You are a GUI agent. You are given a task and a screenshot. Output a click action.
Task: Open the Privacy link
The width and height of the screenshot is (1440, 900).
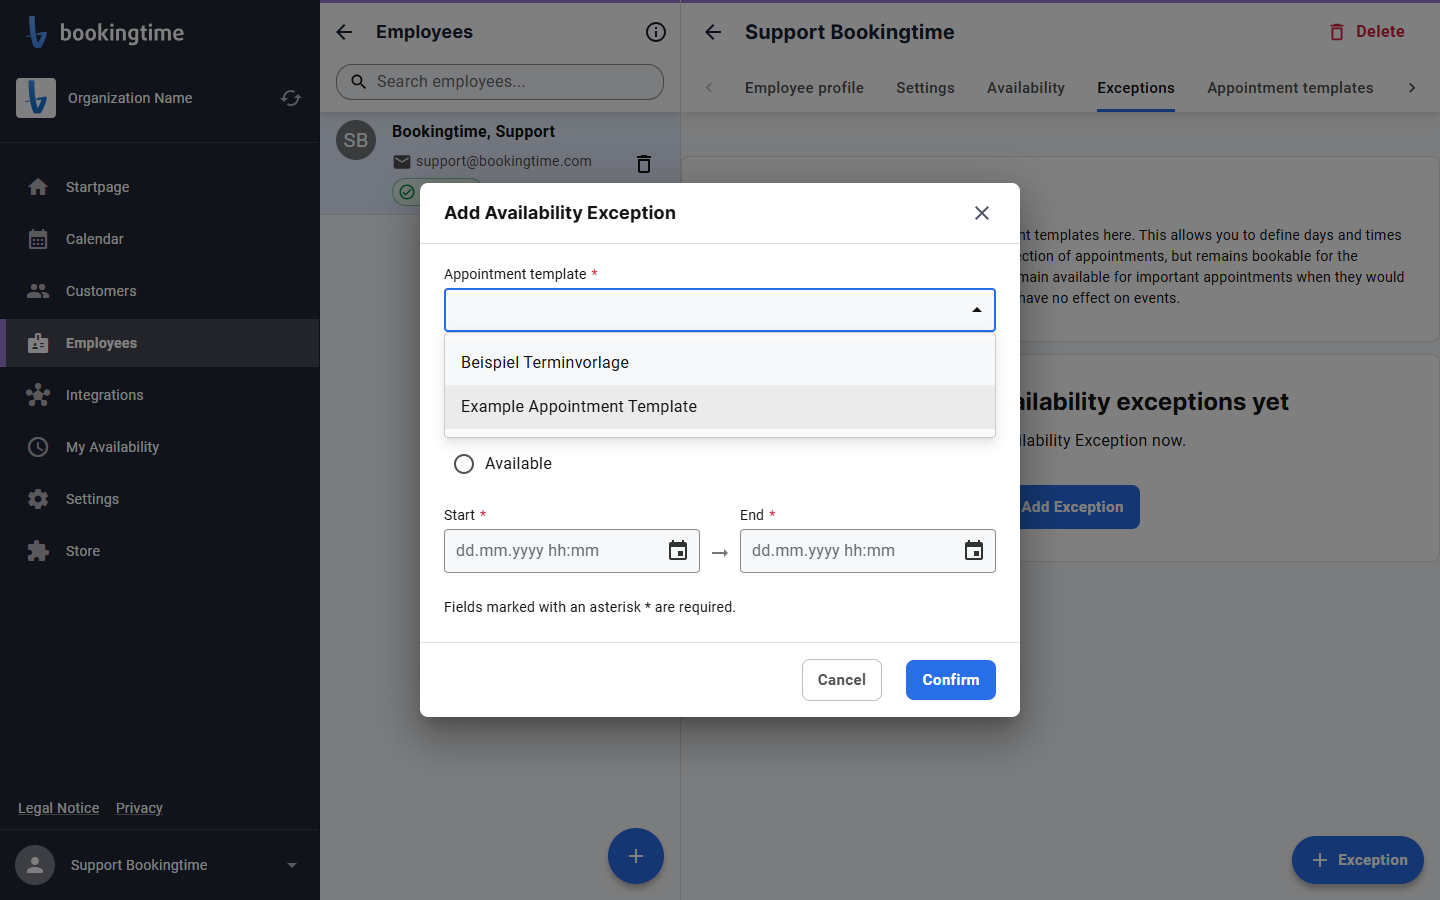(139, 808)
